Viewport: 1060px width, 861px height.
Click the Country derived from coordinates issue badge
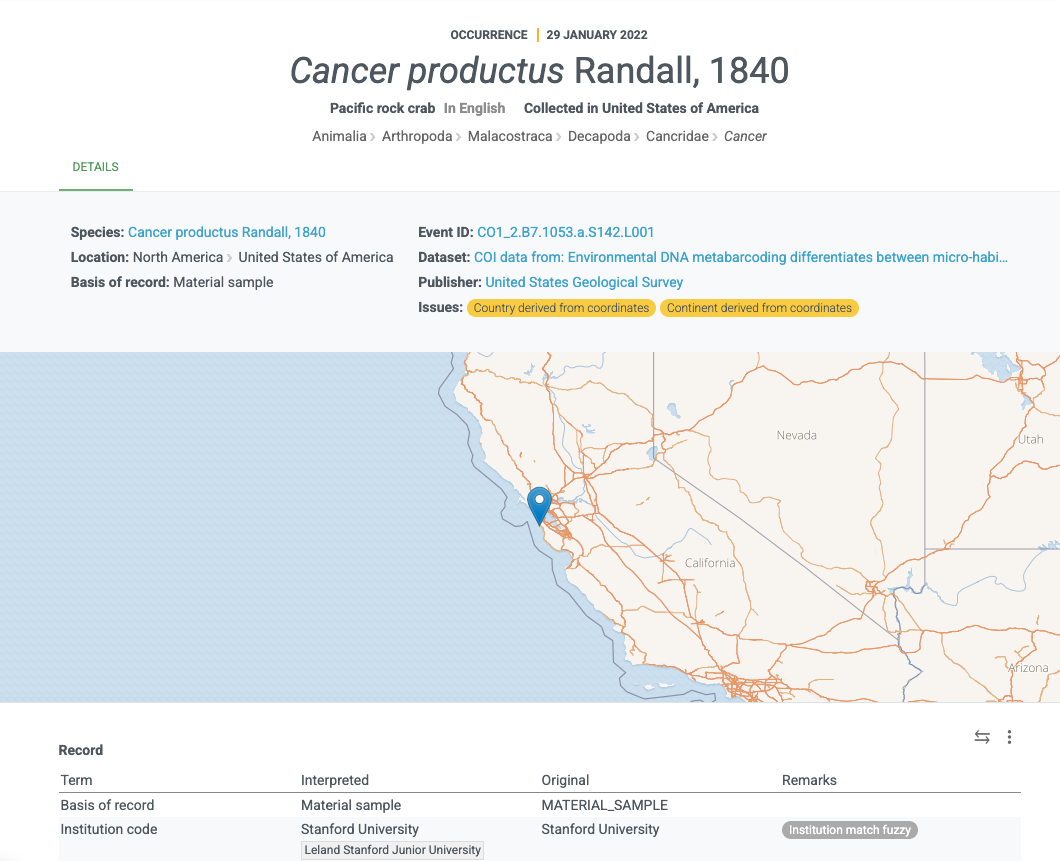tap(562, 308)
